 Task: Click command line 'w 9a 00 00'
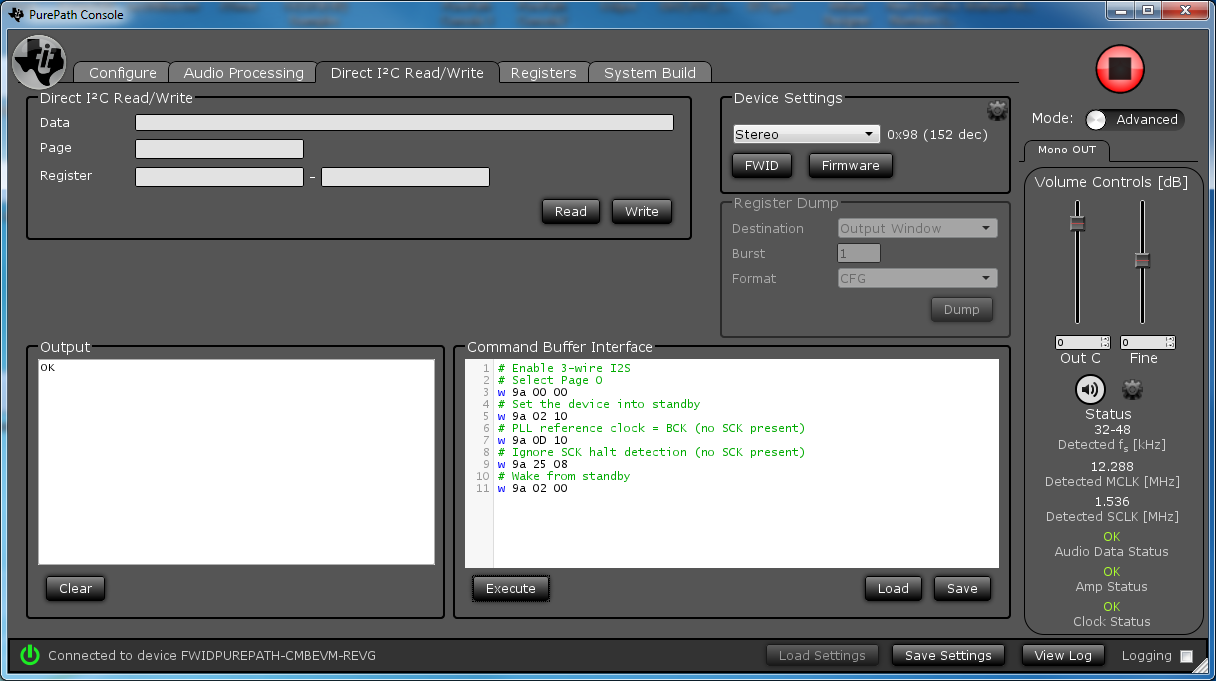pos(532,392)
